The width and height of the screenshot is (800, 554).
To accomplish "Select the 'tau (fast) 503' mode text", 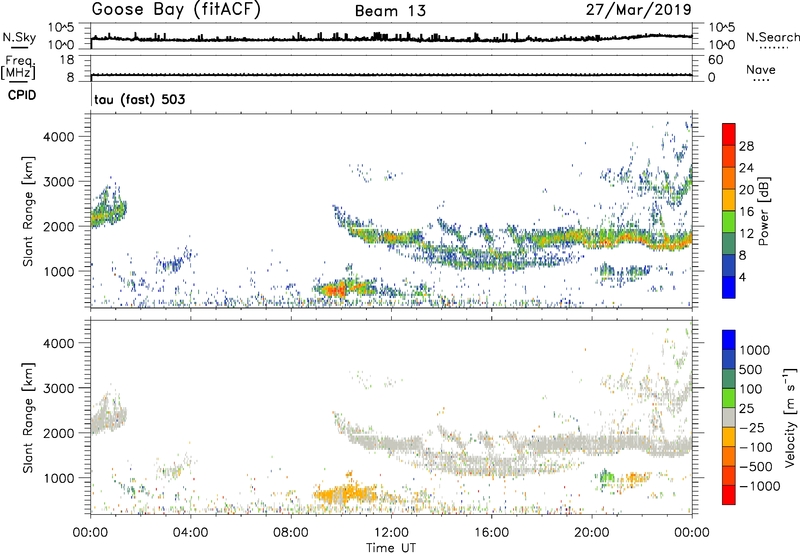I will pyautogui.click(x=140, y=99).
